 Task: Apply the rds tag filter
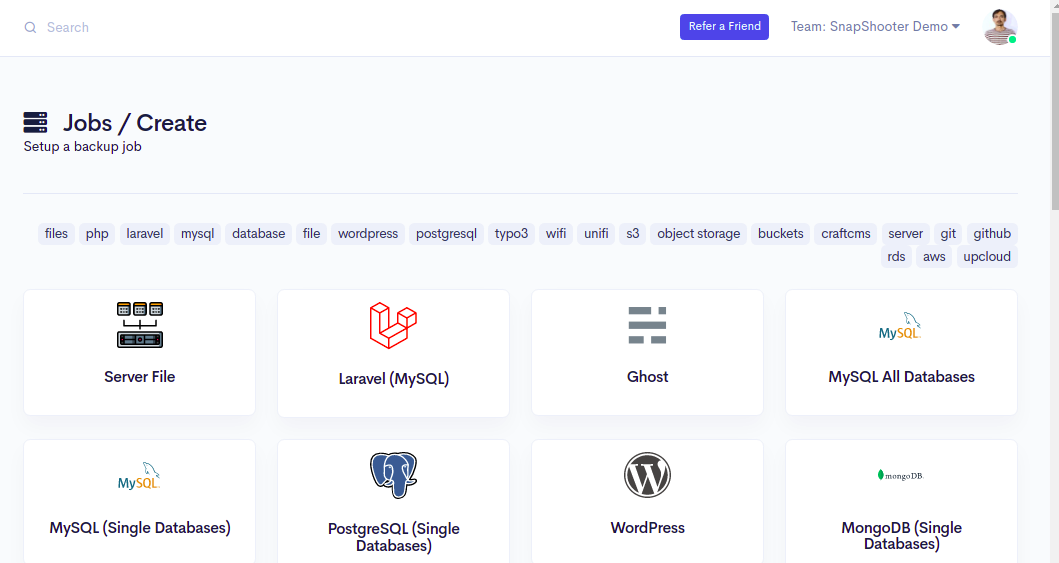[x=896, y=257]
